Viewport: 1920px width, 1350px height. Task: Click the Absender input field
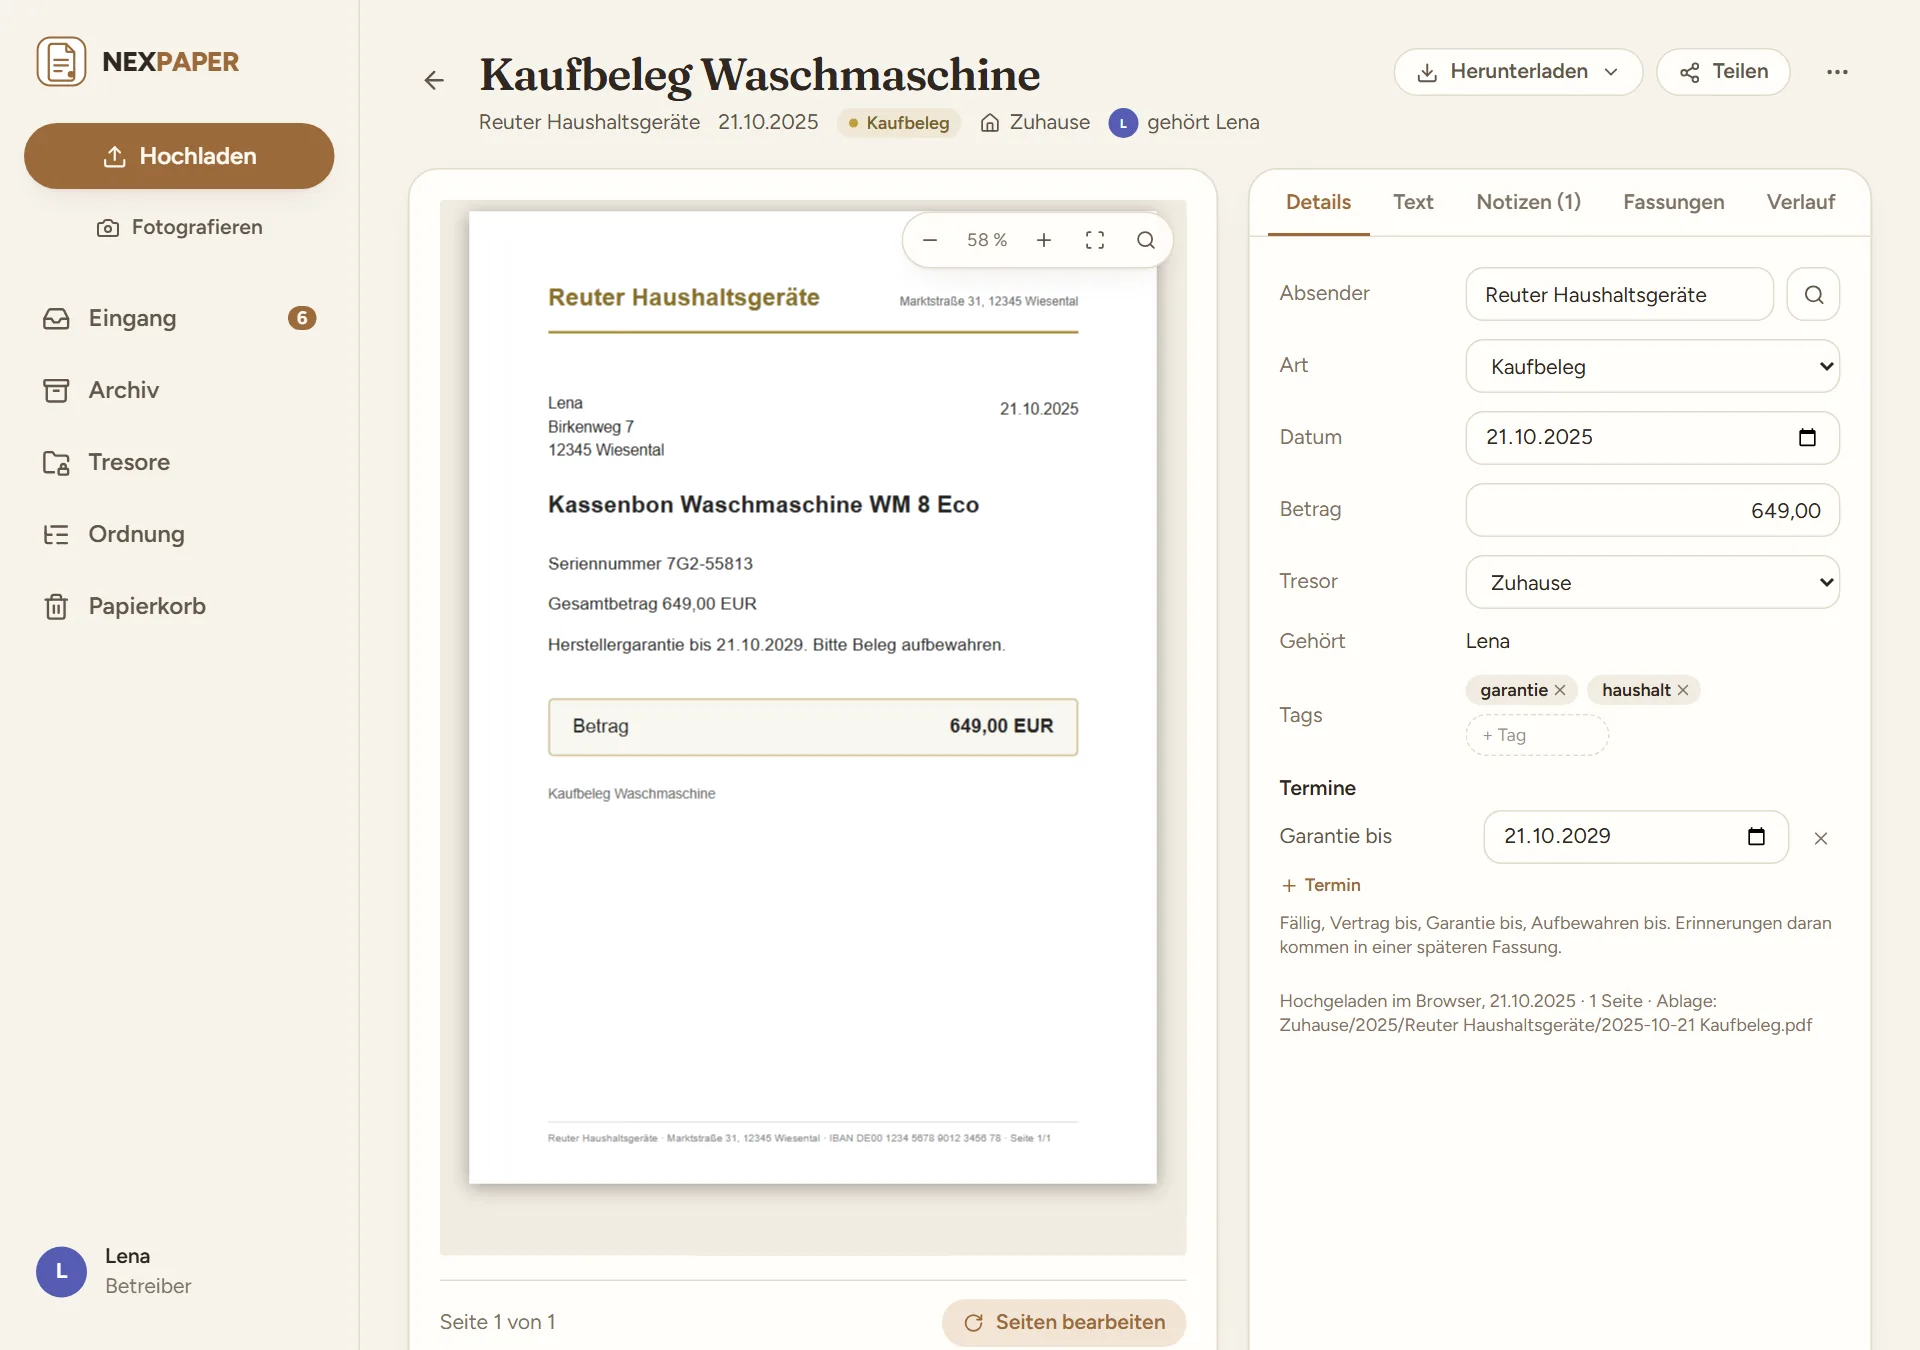tap(1619, 294)
